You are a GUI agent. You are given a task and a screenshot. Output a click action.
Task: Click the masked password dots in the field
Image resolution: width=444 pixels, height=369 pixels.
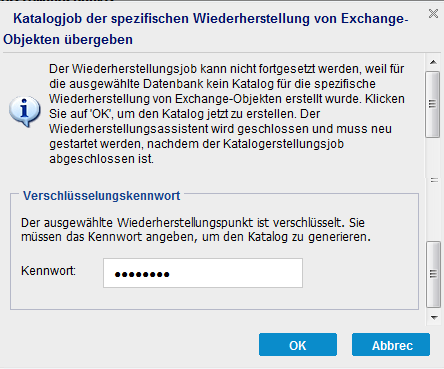point(142,275)
